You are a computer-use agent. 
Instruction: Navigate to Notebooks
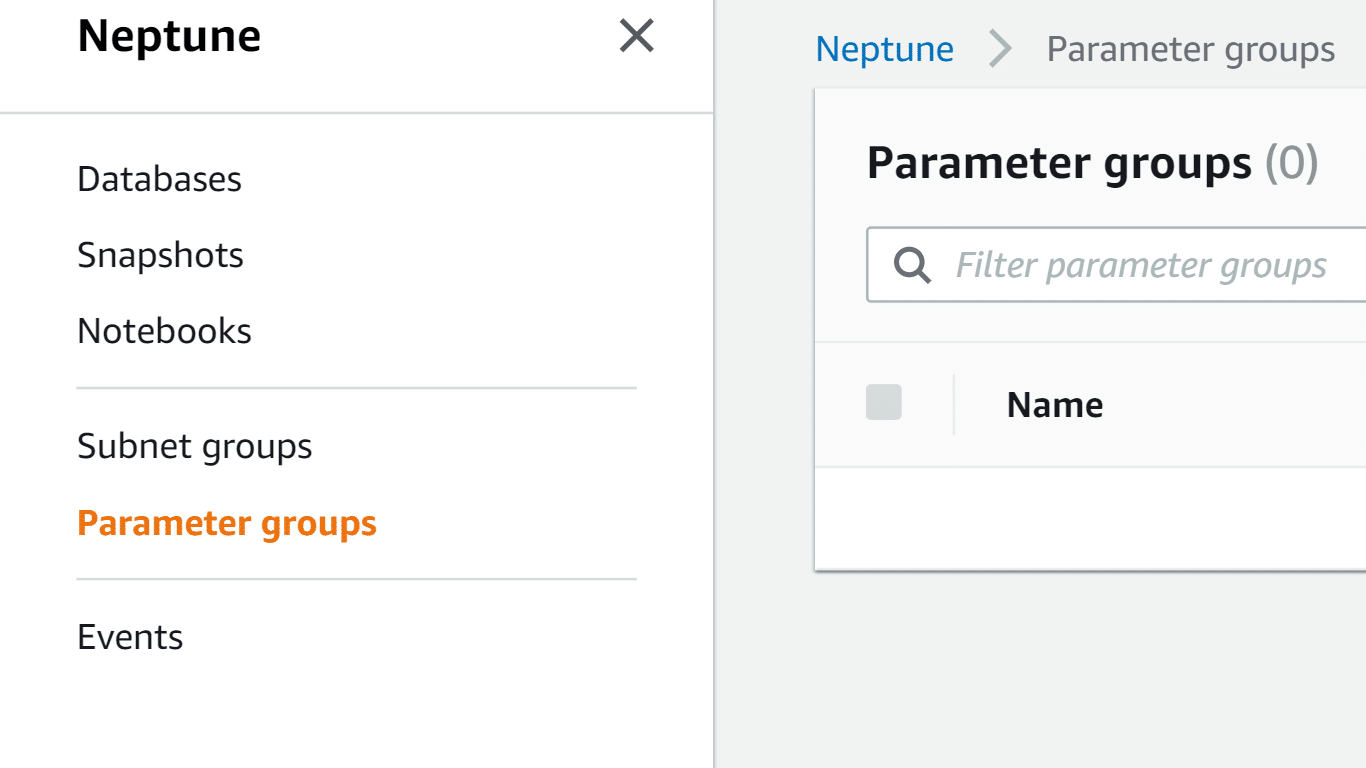click(x=163, y=331)
